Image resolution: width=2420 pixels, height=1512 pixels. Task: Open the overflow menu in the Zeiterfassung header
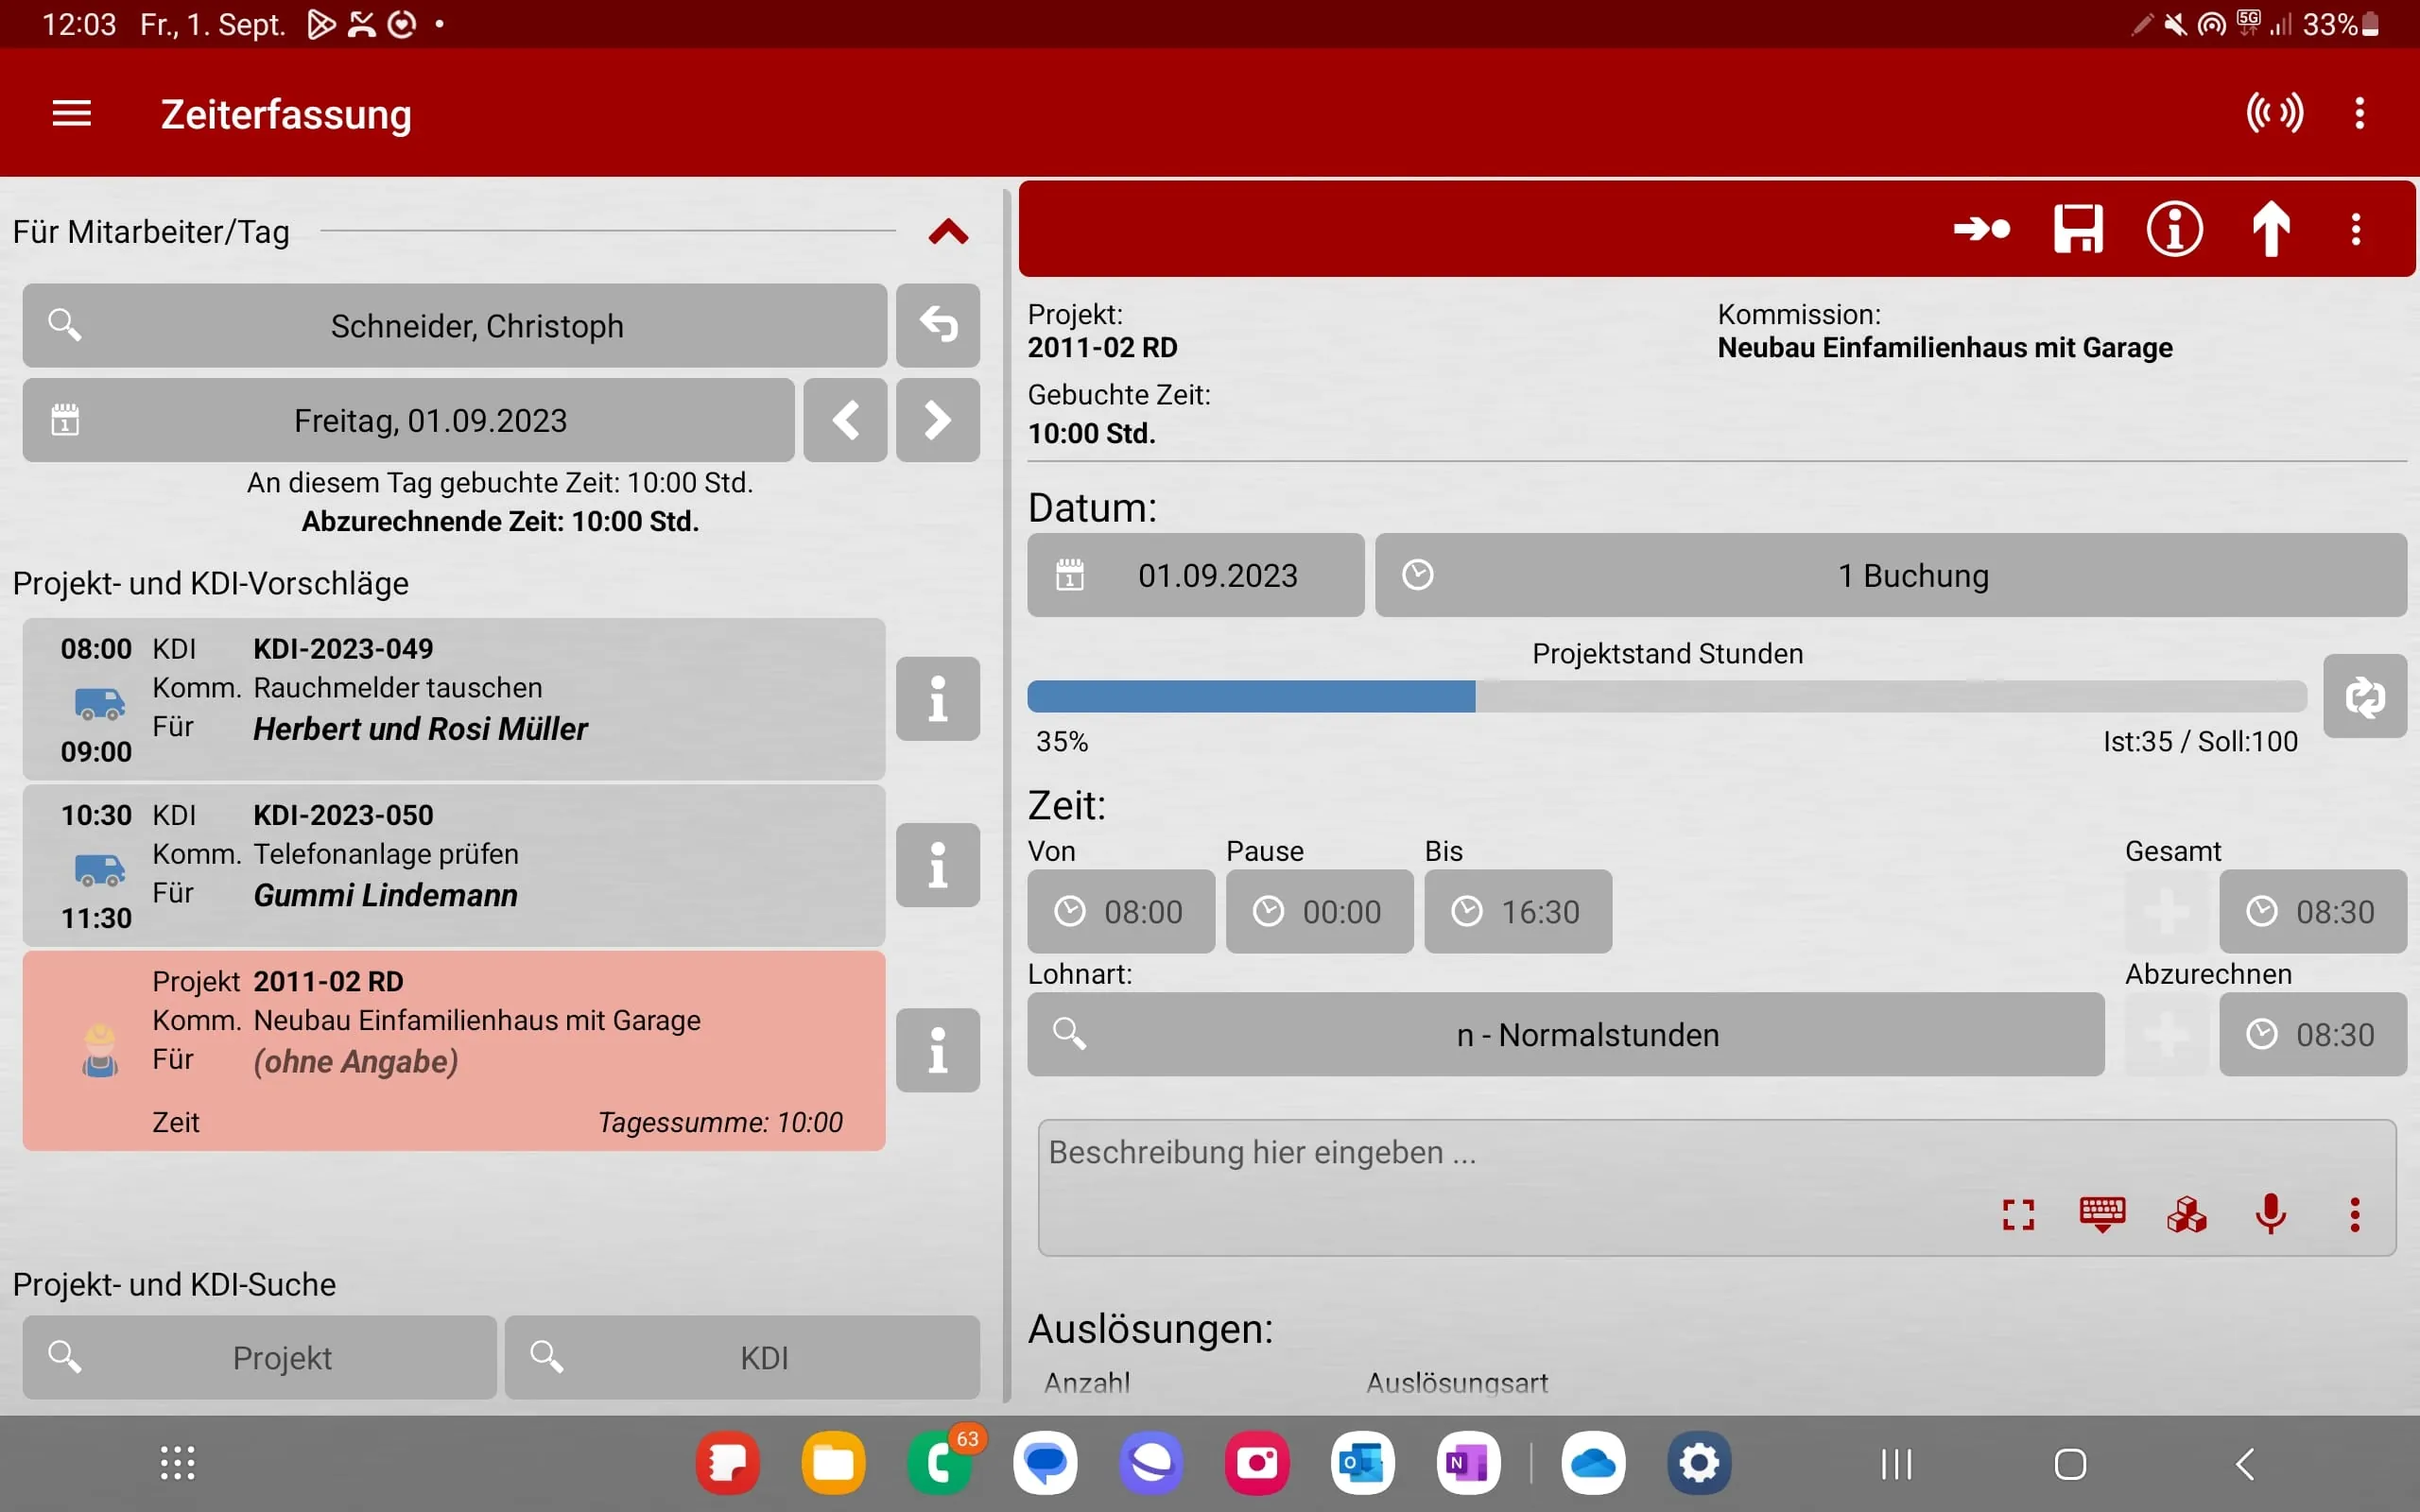(x=2359, y=113)
